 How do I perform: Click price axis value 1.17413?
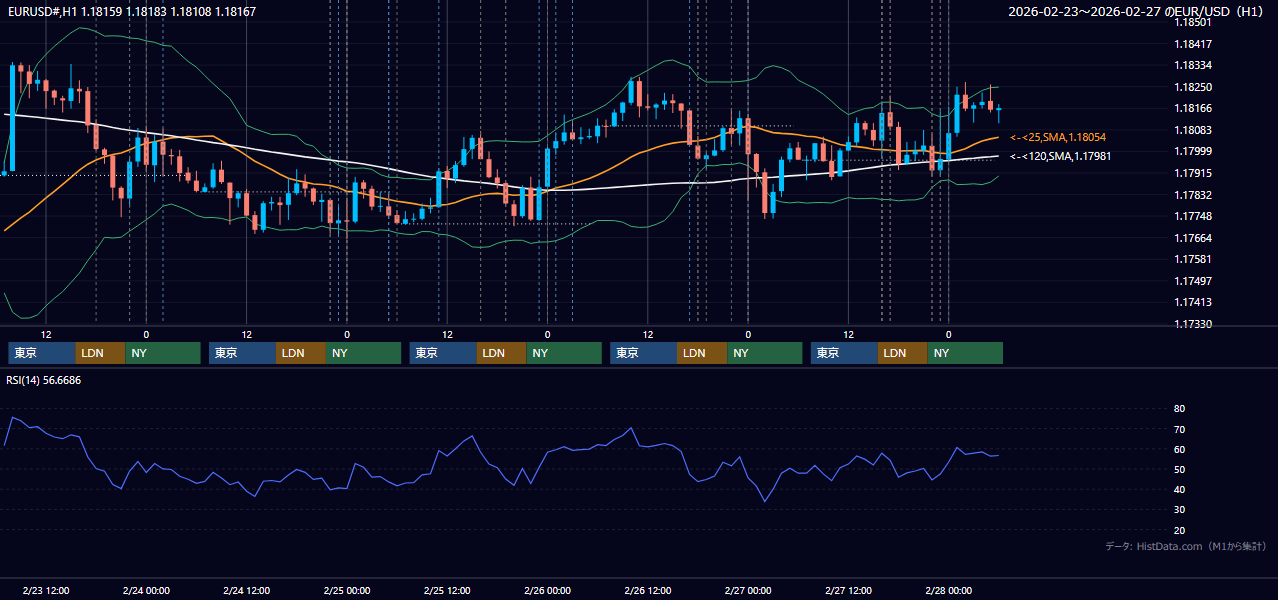coord(1192,302)
